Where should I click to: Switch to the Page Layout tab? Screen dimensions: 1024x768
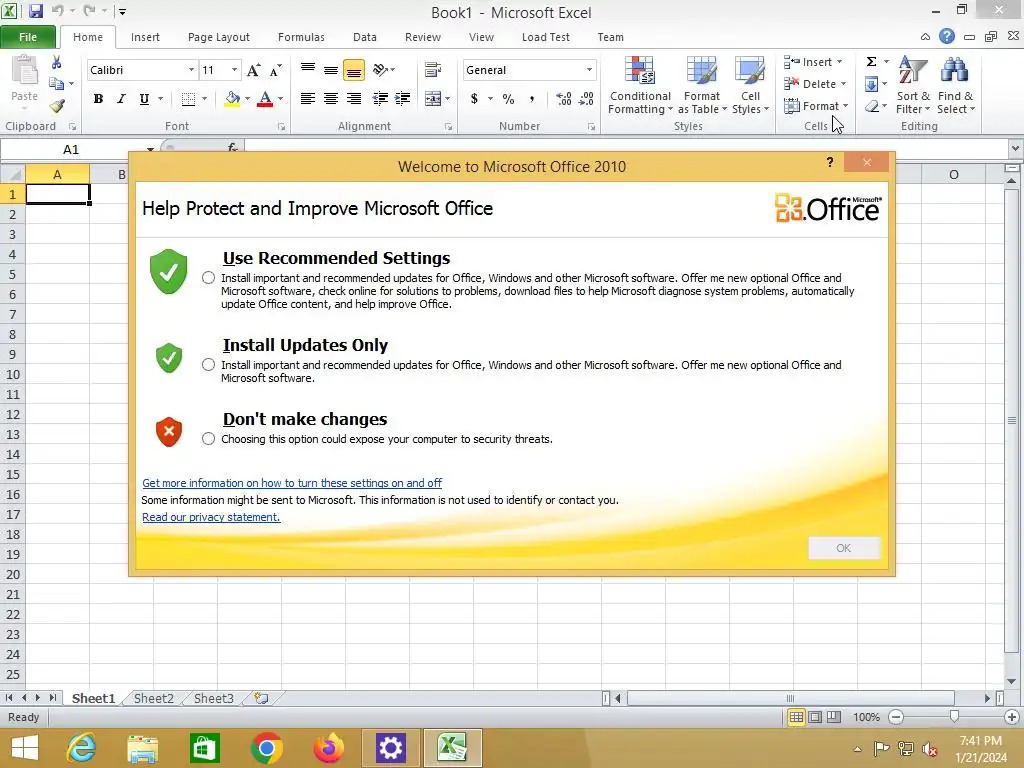click(x=219, y=37)
